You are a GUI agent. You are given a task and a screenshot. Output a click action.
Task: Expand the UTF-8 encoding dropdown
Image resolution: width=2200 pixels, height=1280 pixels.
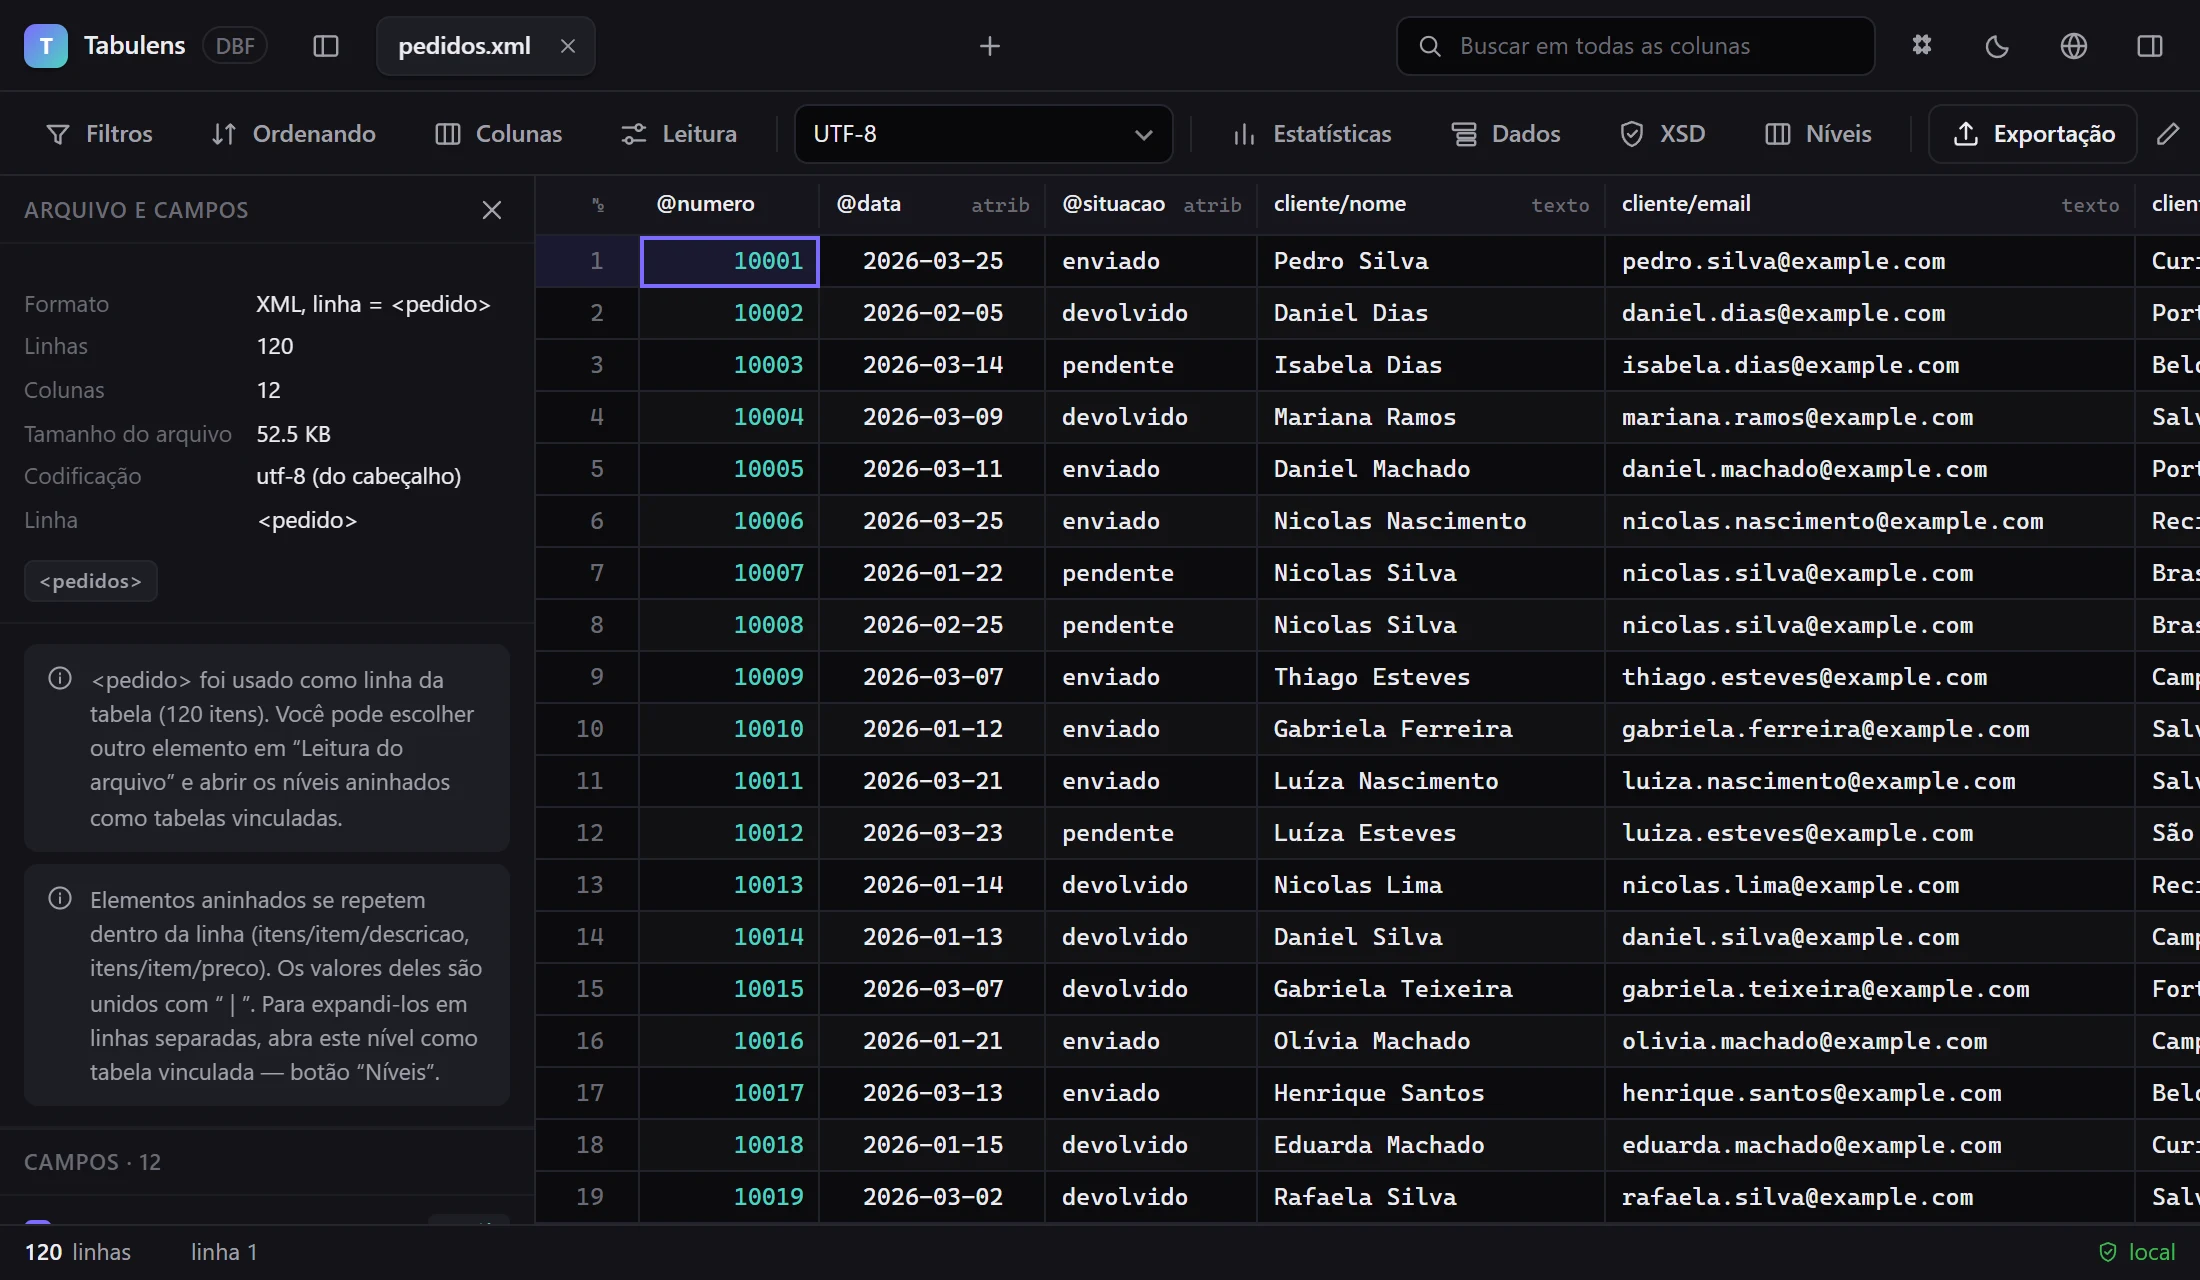983,134
